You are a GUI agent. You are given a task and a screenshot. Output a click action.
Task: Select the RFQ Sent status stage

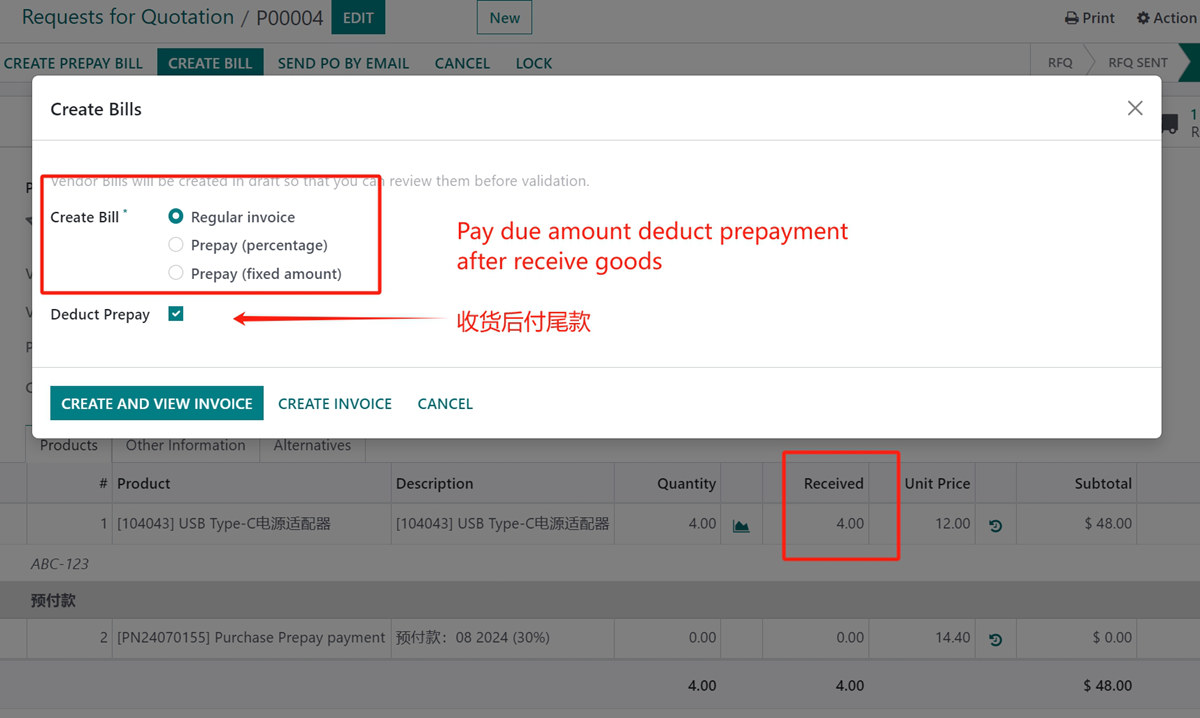1137,62
